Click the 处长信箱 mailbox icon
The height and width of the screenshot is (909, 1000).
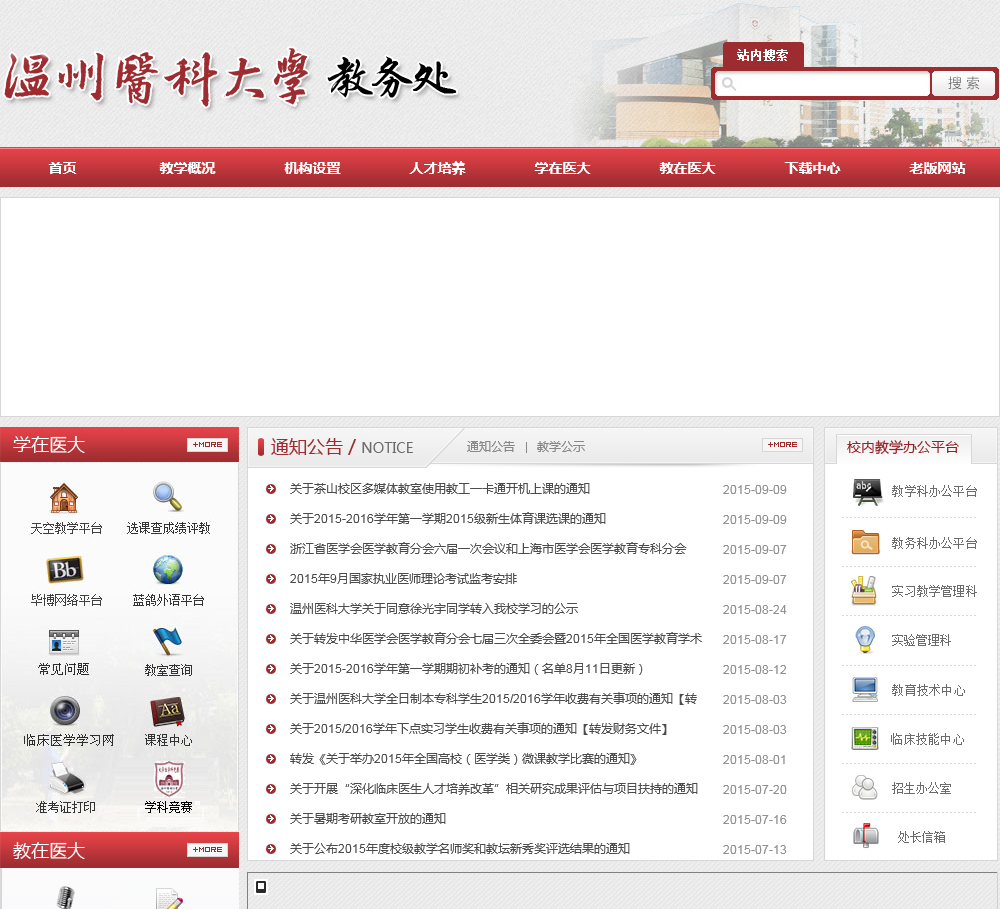(865, 836)
